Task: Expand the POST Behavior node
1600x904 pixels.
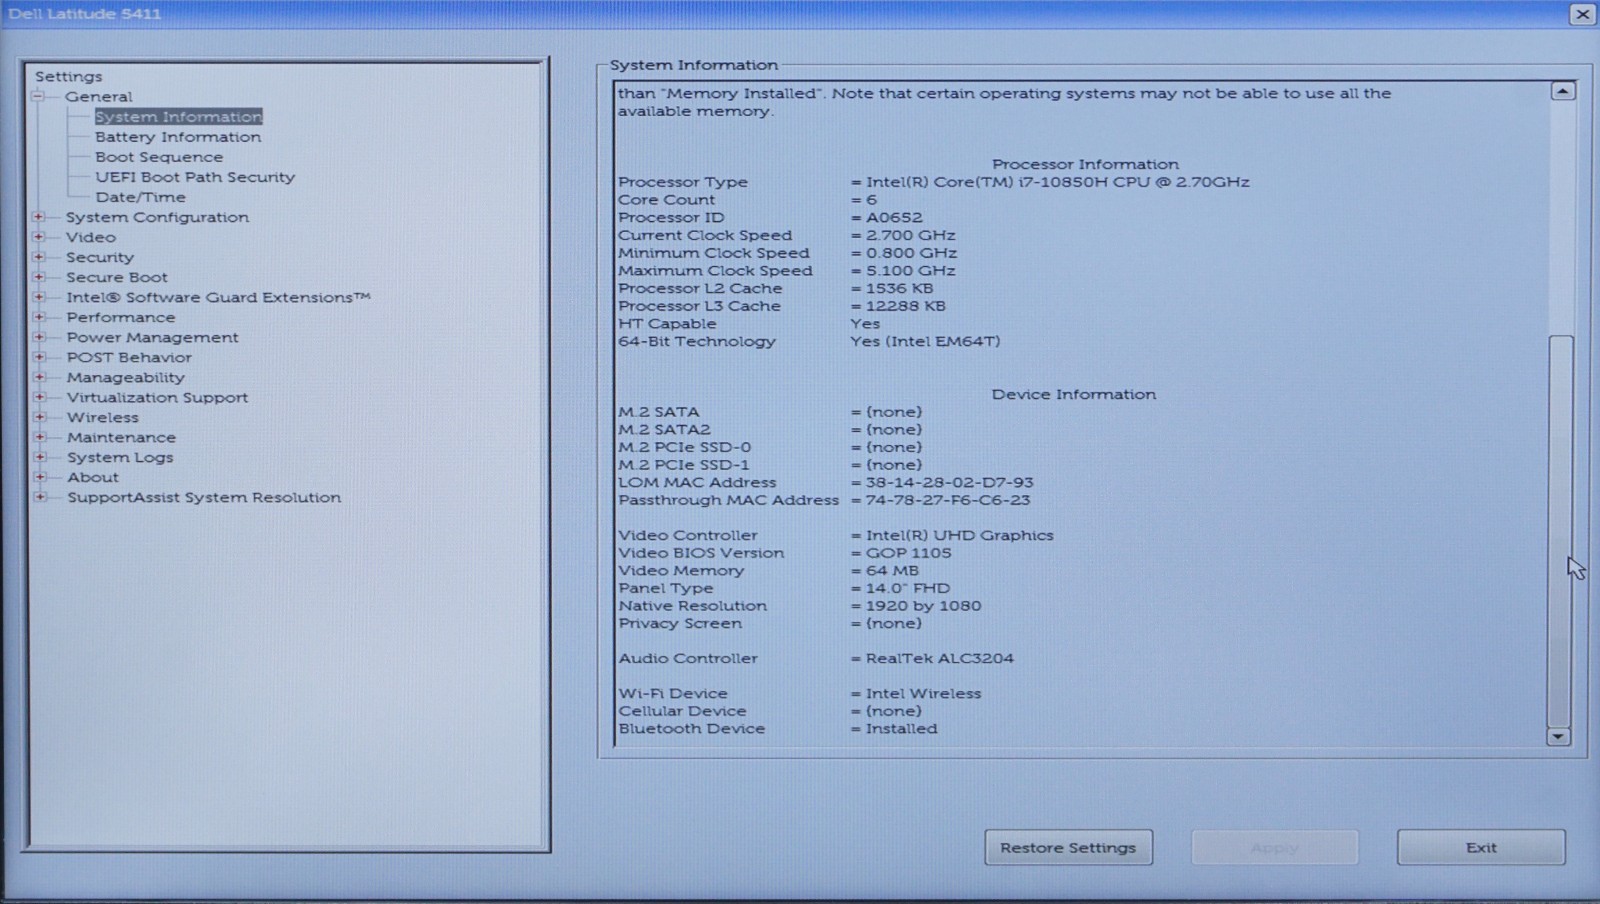Action: point(38,357)
